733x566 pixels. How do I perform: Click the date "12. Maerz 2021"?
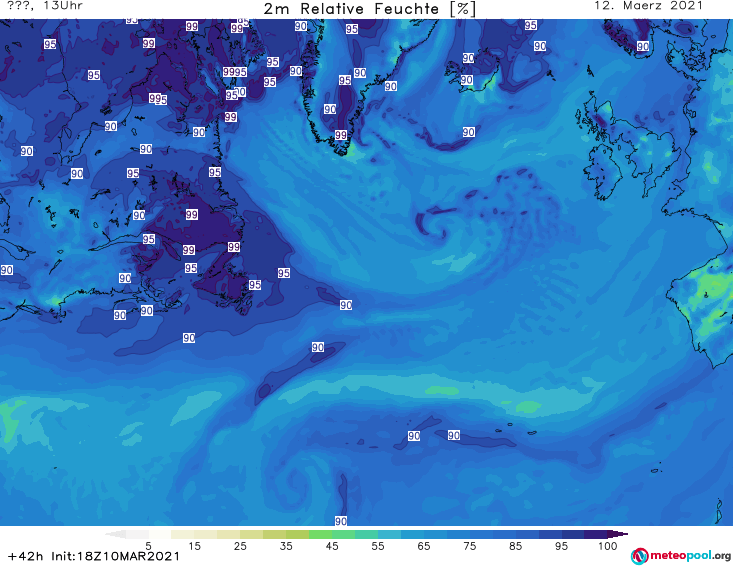(648, 6)
